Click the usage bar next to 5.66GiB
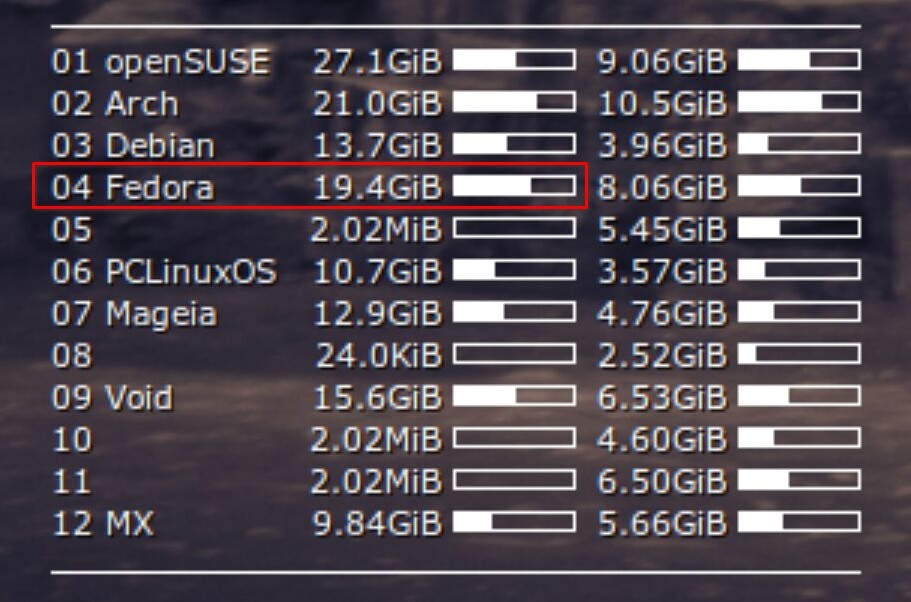911x602 pixels. point(799,522)
